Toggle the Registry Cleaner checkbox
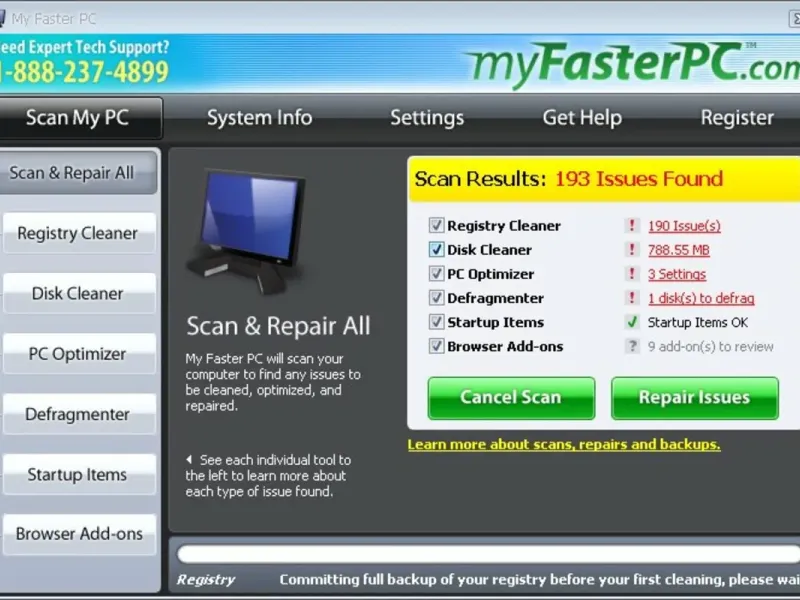 pyautogui.click(x=436, y=225)
